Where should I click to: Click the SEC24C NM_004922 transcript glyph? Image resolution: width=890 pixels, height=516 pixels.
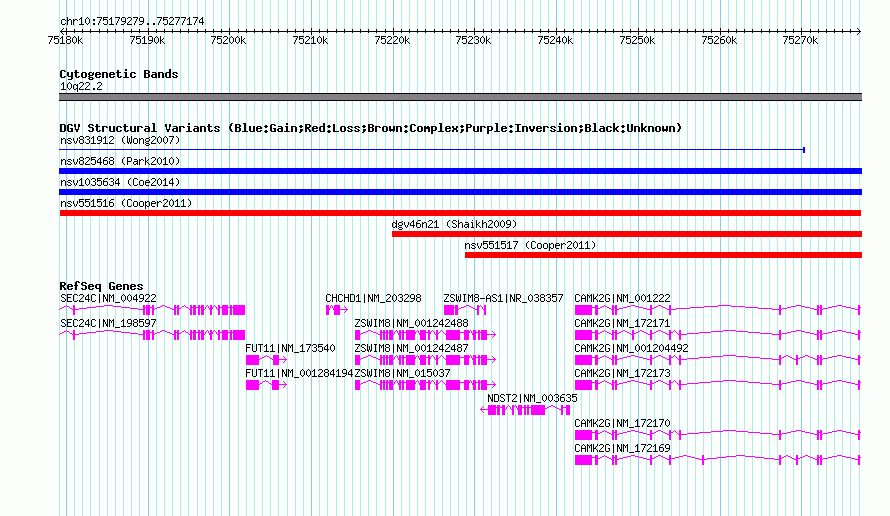pos(152,310)
